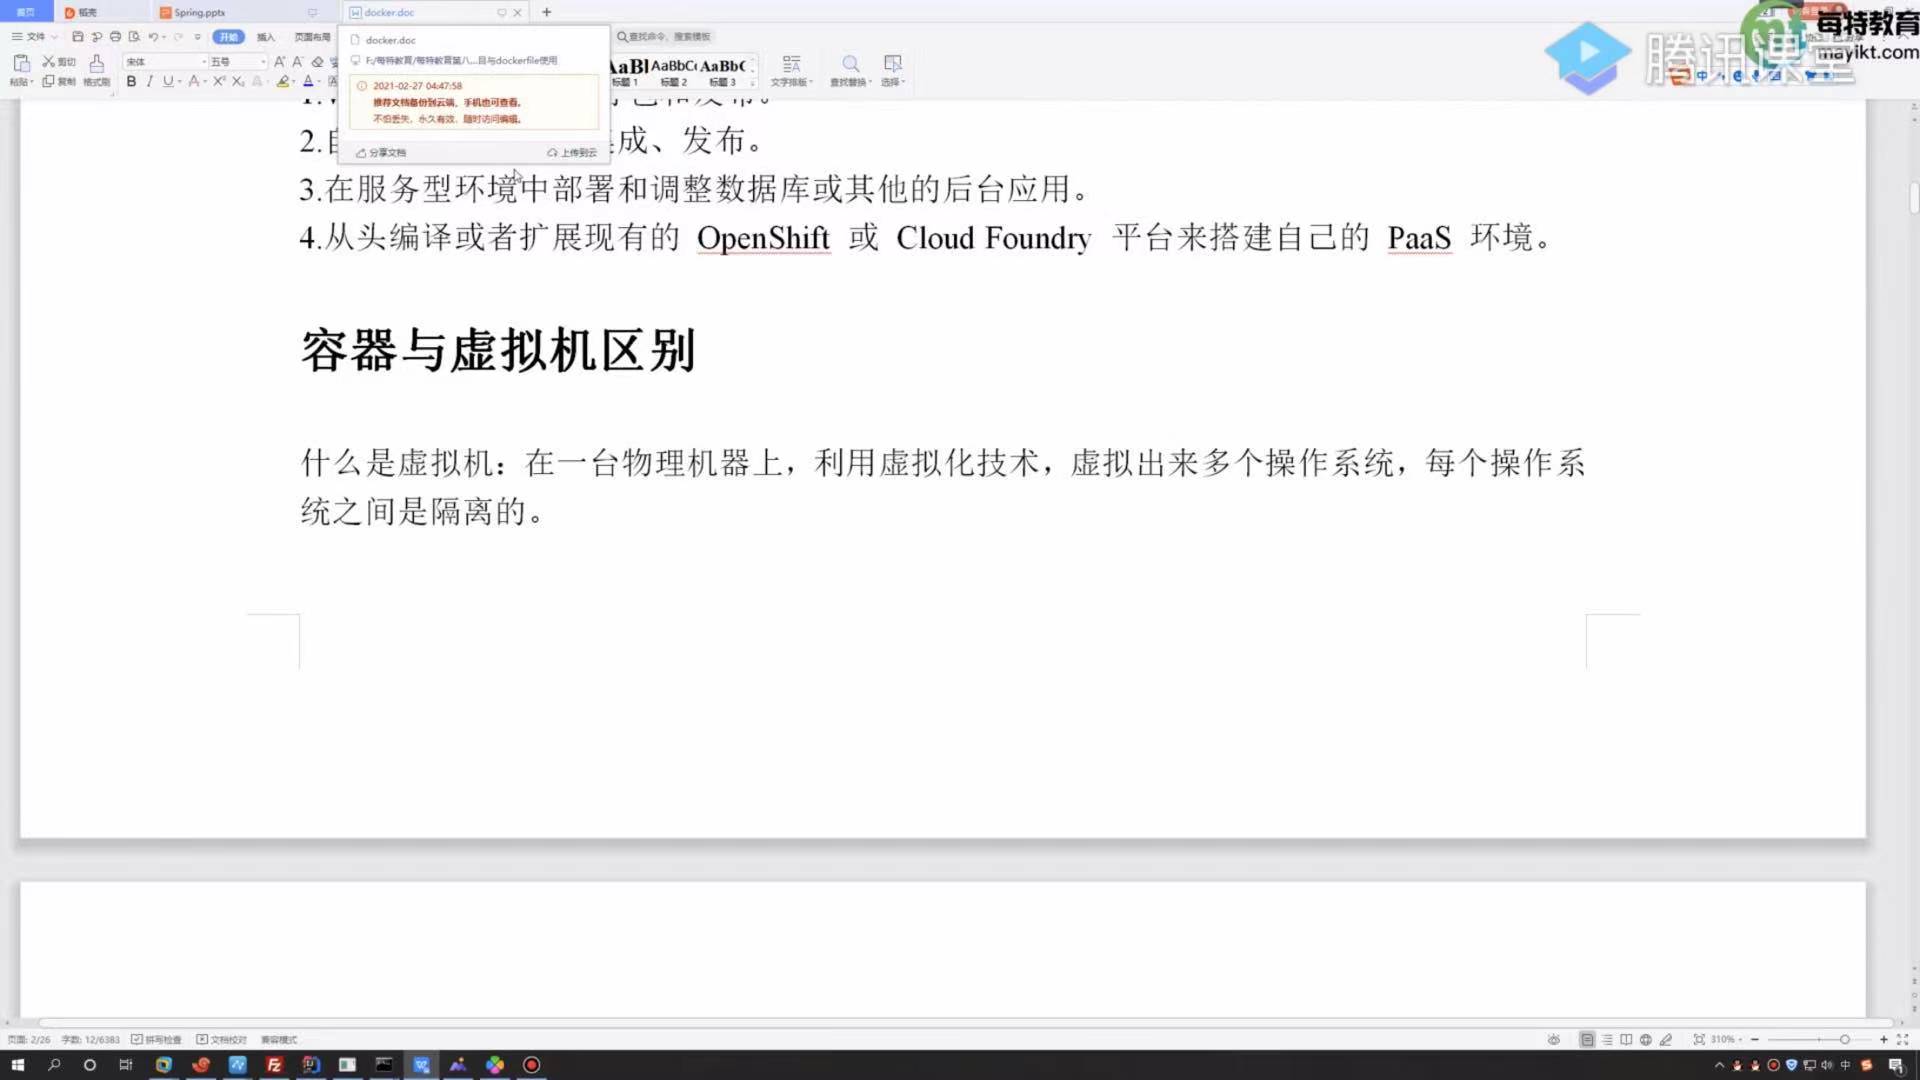The width and height of the screenshot is (1920, 1080).
Task: Apply italic formatting
Action: click(x=149, y=81)
